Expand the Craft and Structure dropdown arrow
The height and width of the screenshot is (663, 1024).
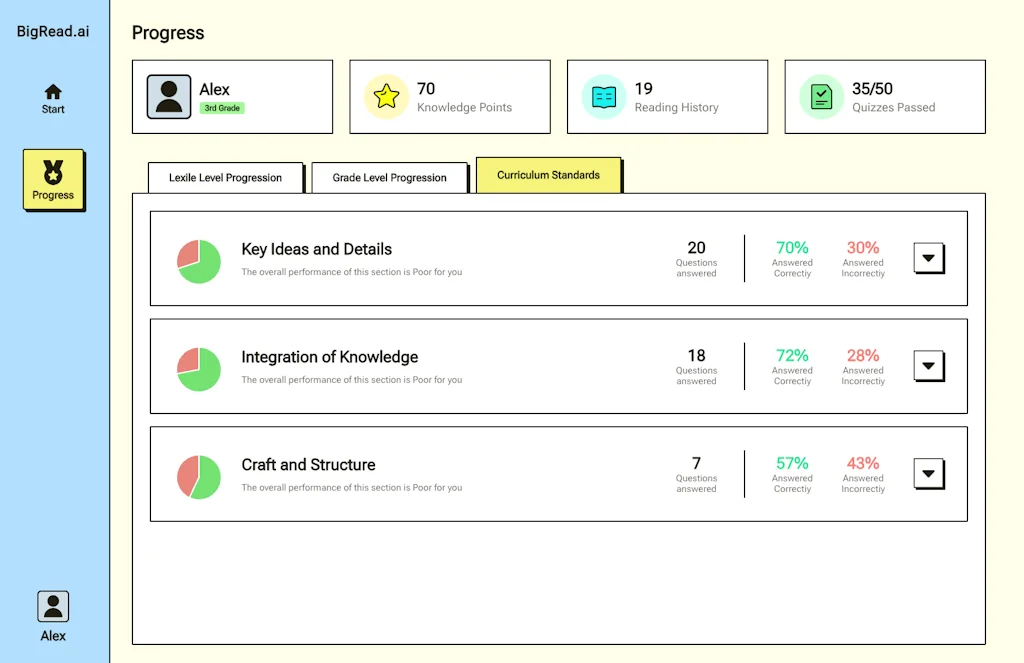pos(929,474)
